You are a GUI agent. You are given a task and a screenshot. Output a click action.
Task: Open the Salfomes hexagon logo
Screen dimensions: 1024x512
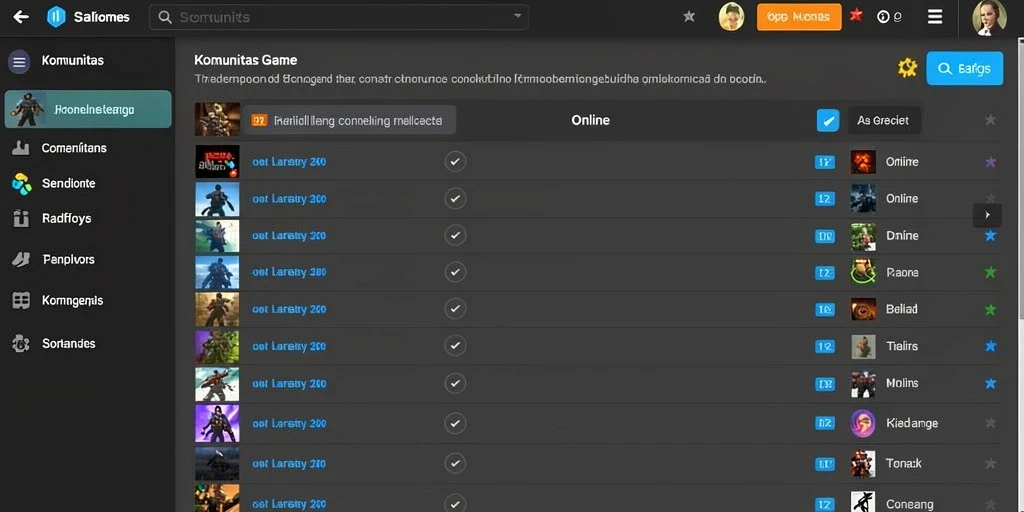pyautogui.click(x=56, y=17)
